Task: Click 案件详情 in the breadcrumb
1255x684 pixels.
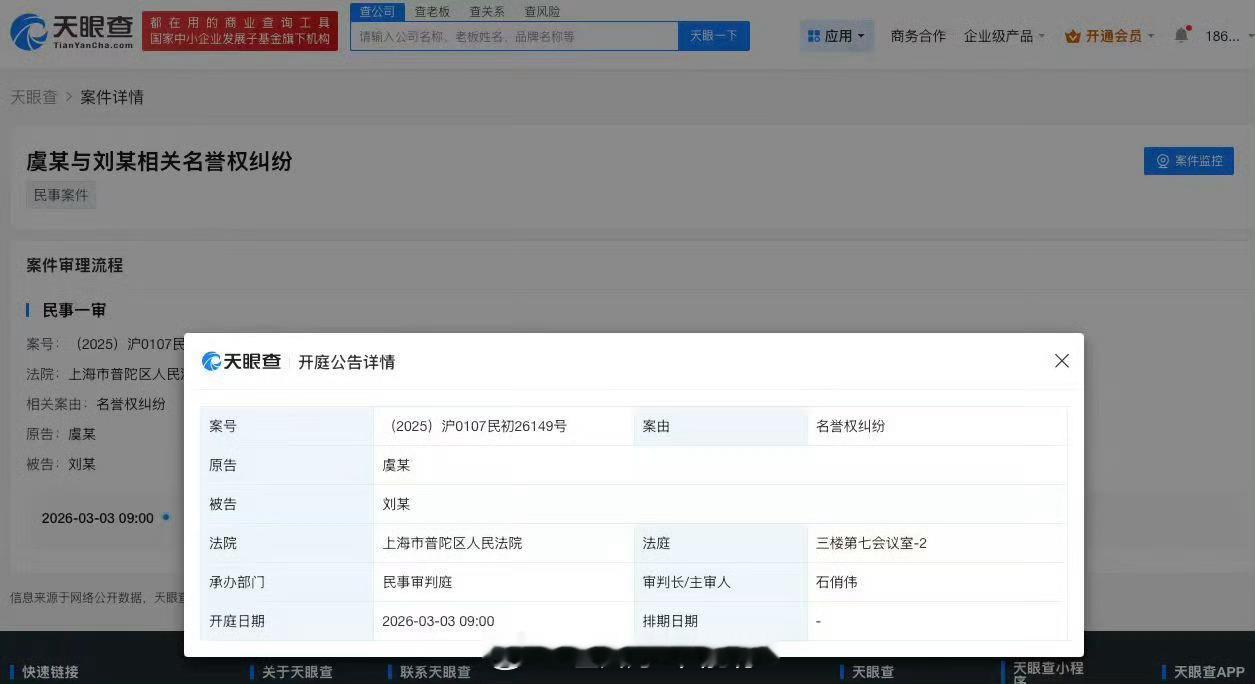Action: [x=111, y=97]
